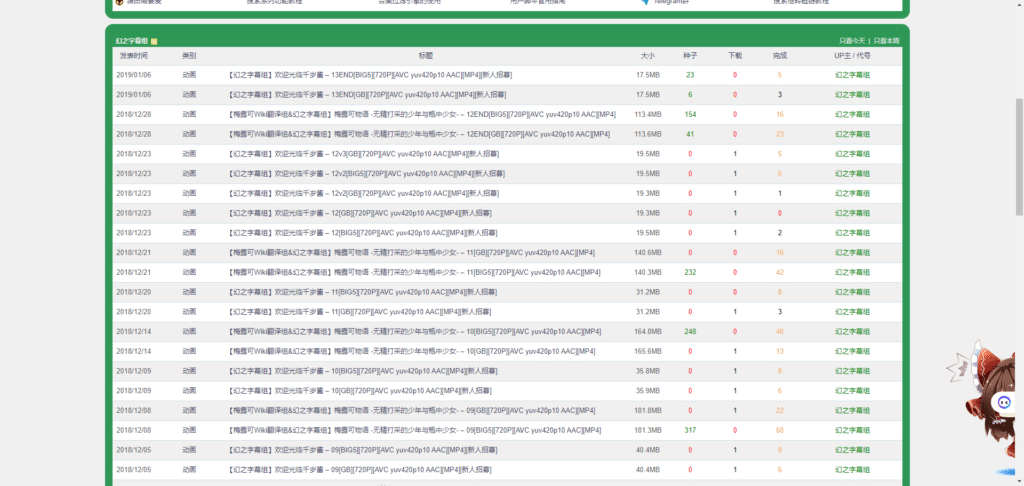Screen dimensions: 1024x486
Task: Click 动画 category in 梅露可物语 09 BIG5 row
Action: click(x=189, y=430)
